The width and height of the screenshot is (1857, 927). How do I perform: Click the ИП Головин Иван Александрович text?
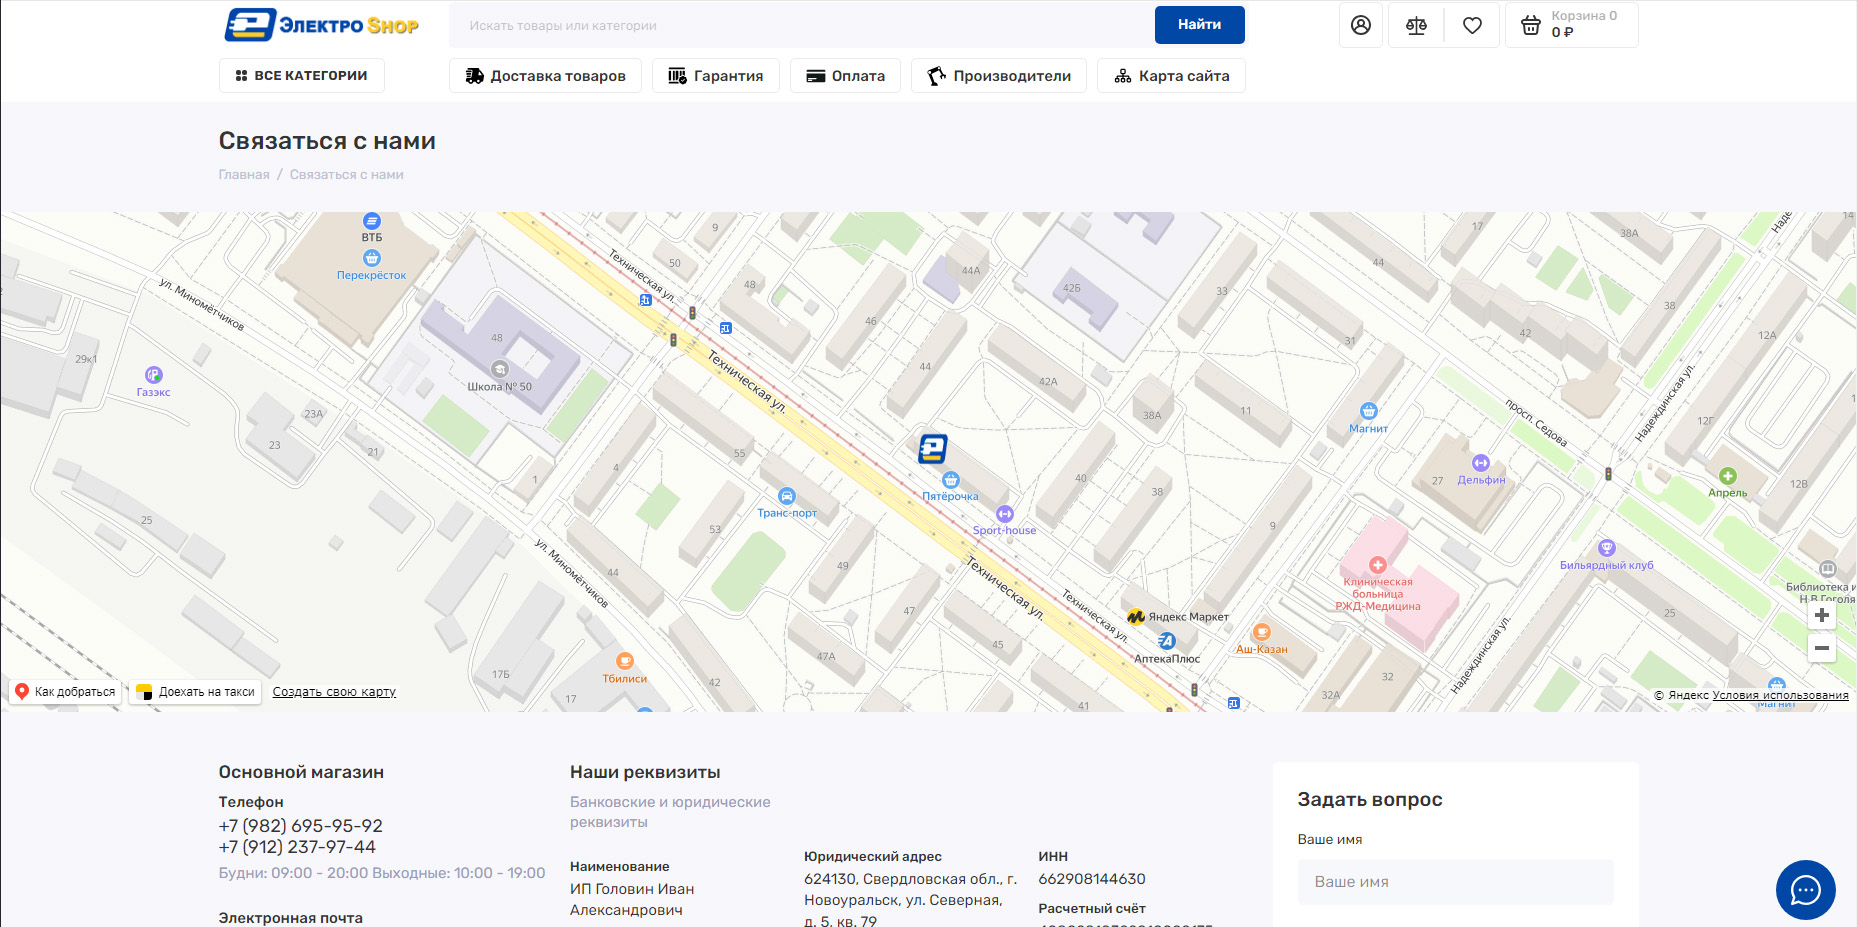coord(632,899)
